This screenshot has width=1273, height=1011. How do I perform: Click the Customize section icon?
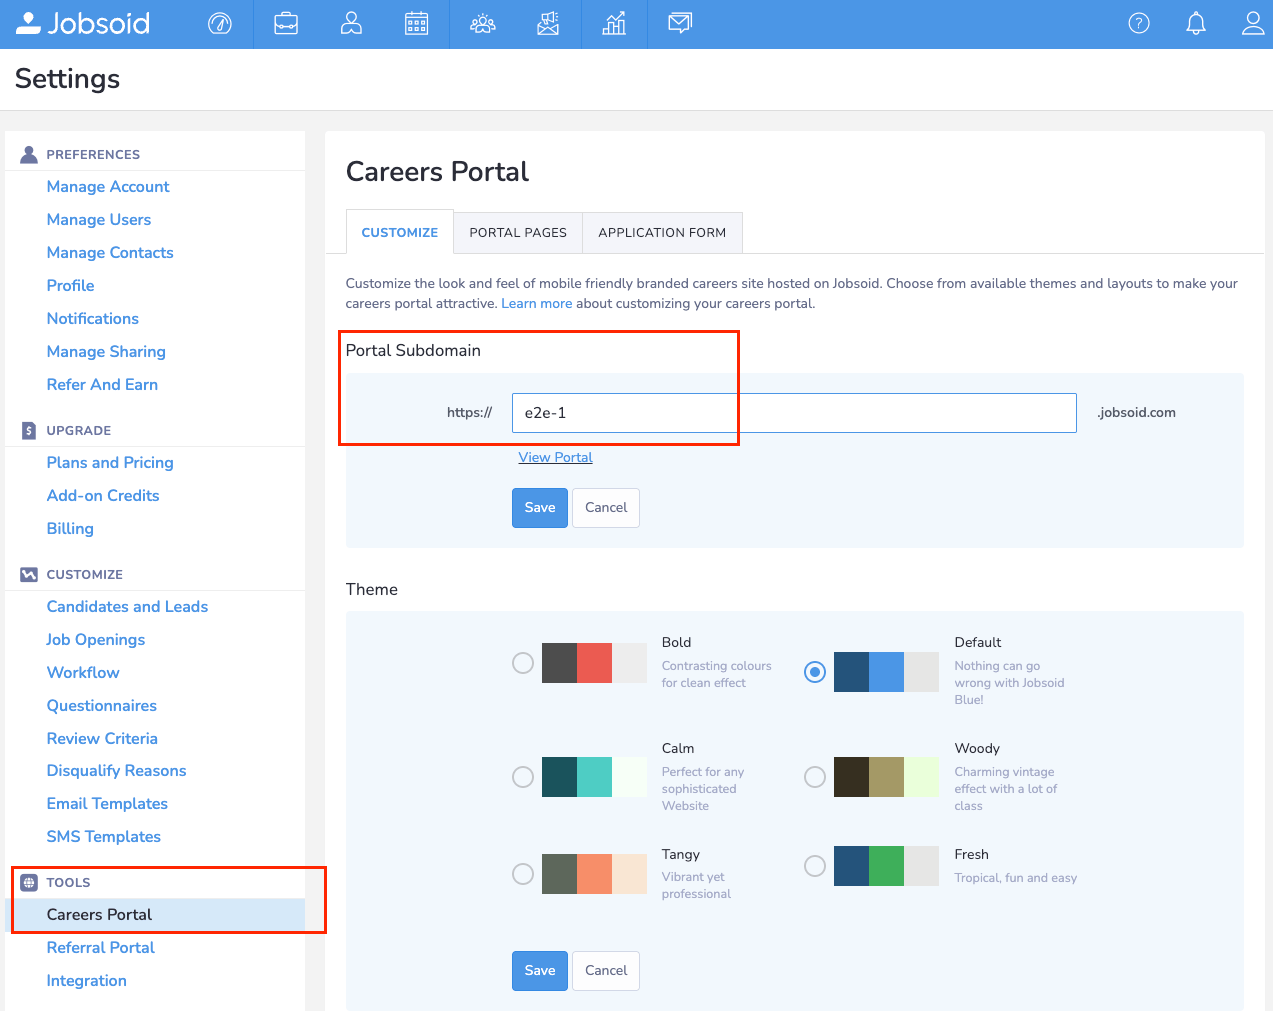tap(29, 574)
